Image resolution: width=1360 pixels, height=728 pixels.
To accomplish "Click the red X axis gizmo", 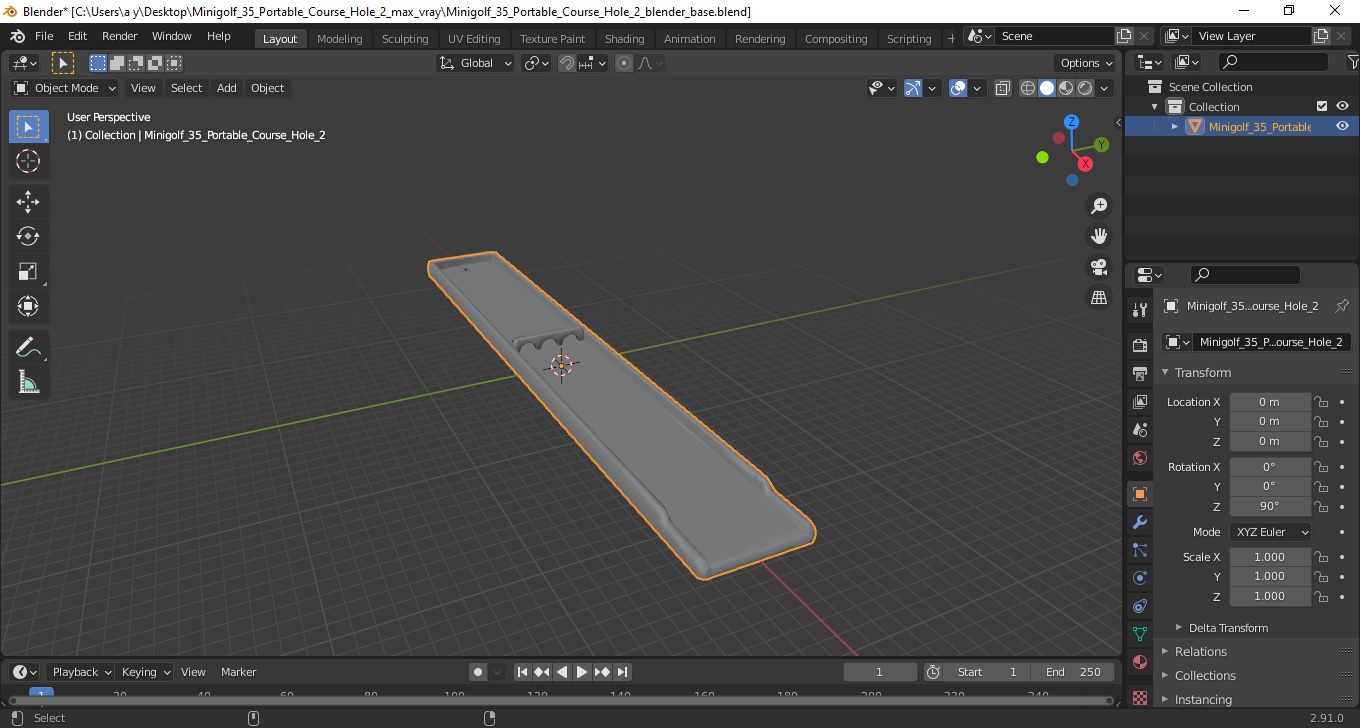I will click(1085, 163).
